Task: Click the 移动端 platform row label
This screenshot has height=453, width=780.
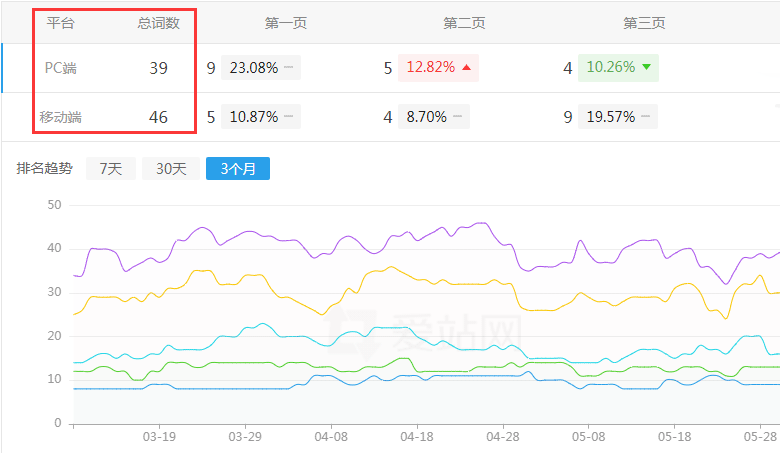Action: tap(61, 117)
